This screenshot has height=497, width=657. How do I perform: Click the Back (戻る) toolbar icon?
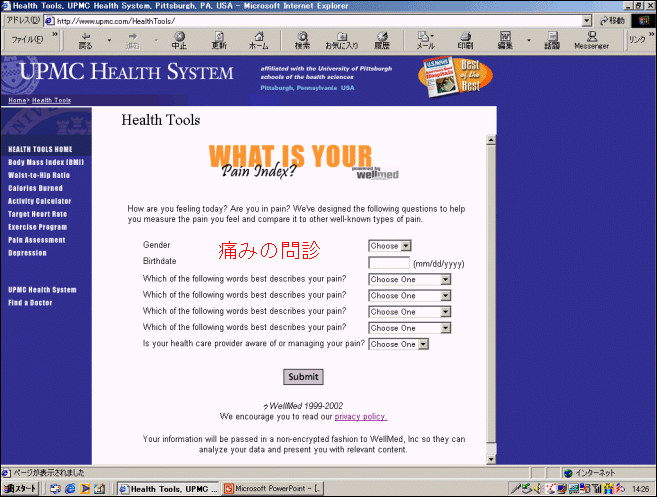85,39
